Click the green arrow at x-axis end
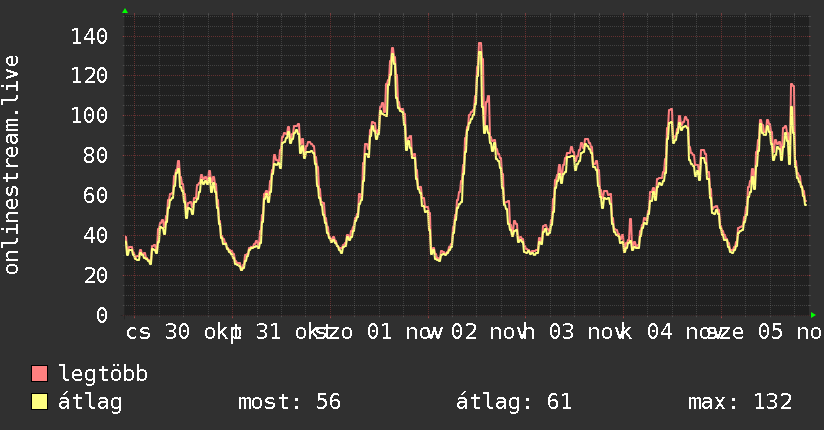 [x=813, y=315]
